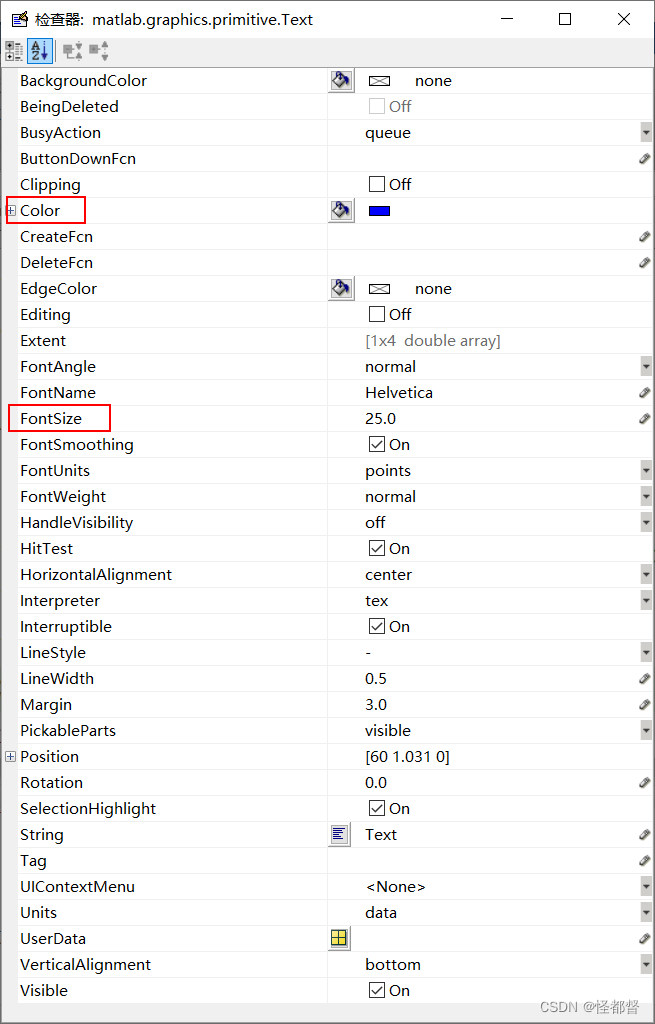This screenshot has width=655, height=1024.
Task: Open Units dropdown arrow
Action: (x=646, y=912)
